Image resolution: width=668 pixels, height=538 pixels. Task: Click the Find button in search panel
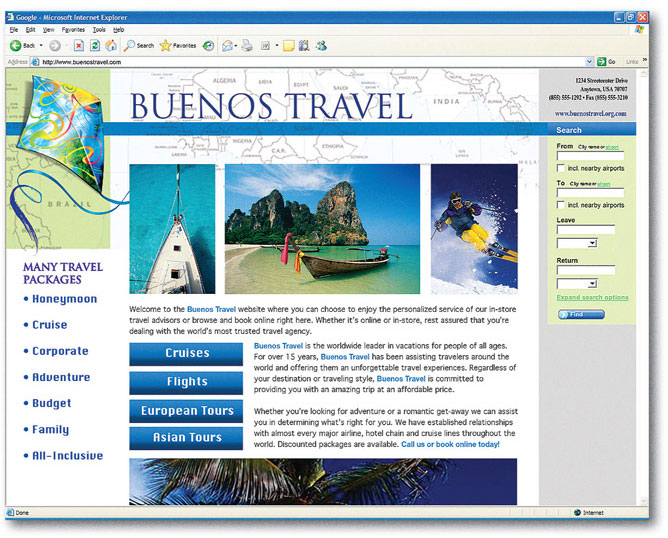pyautogui.click(x=581, y=314)
